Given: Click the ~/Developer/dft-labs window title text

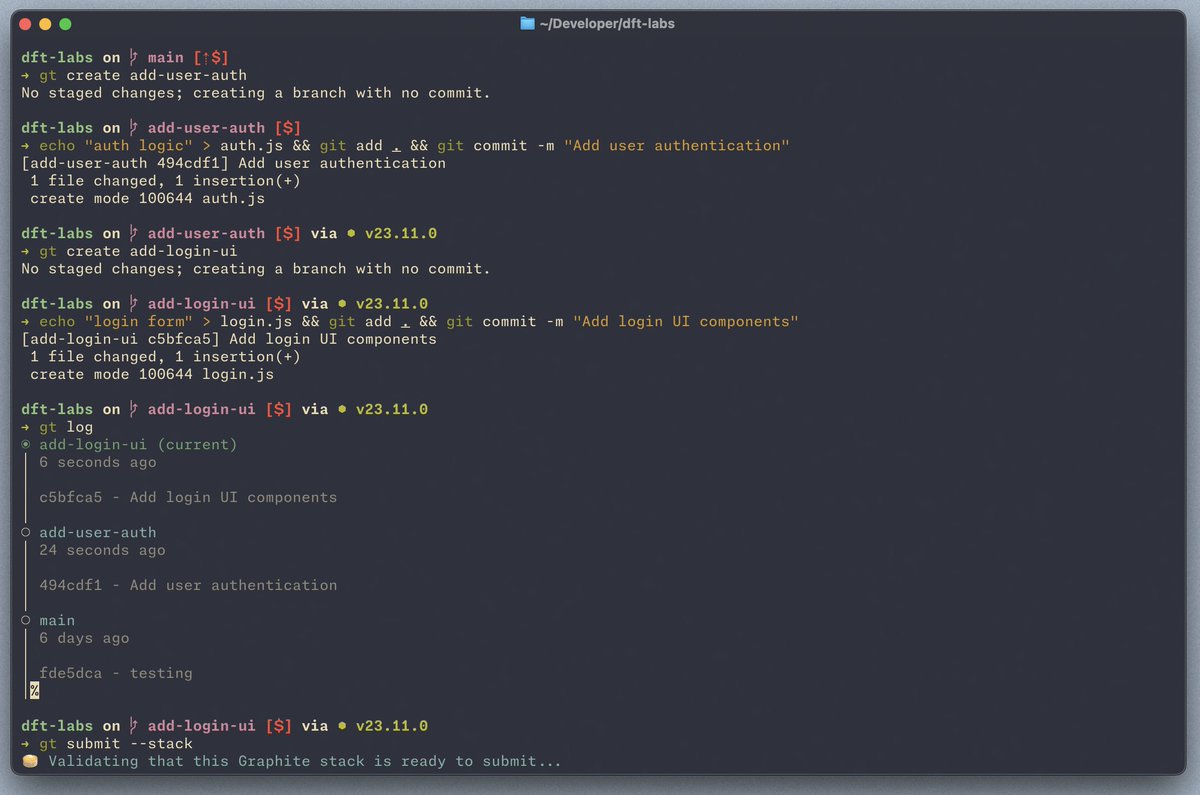Looking at the screenshot, I should coord(607,23).
